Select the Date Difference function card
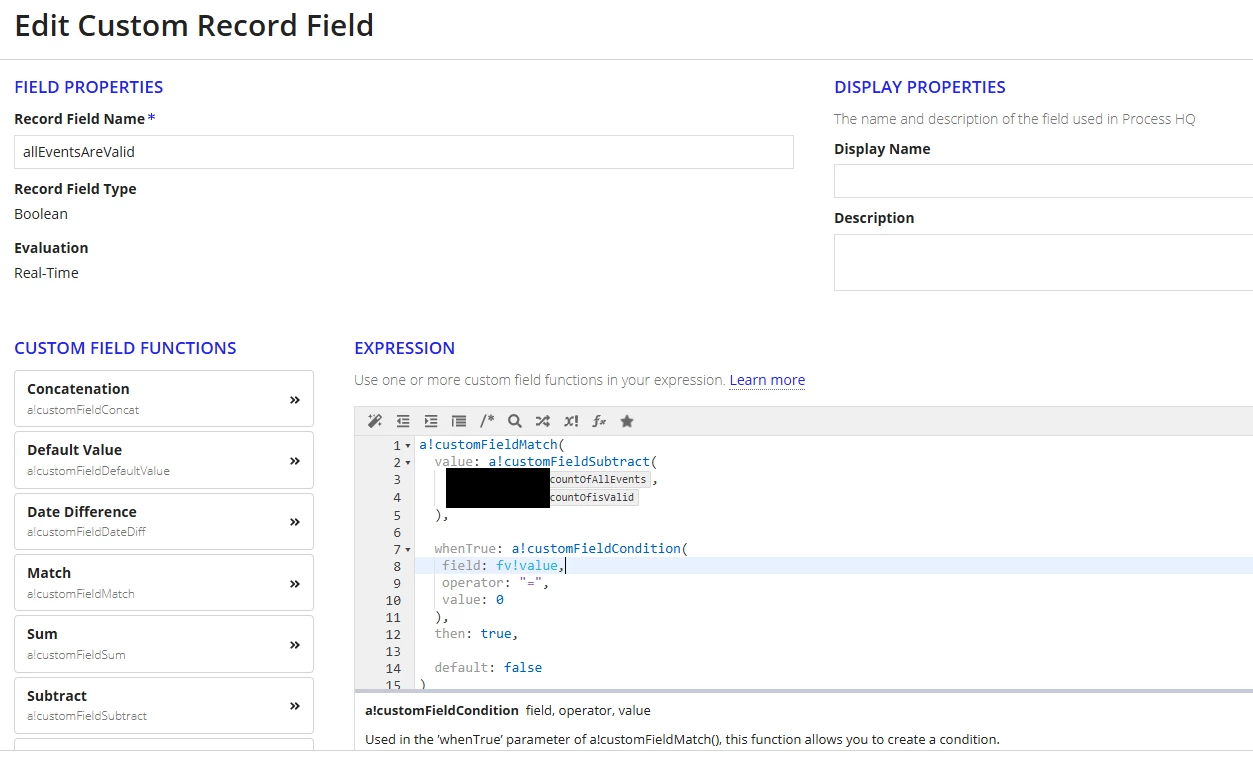 164,521
